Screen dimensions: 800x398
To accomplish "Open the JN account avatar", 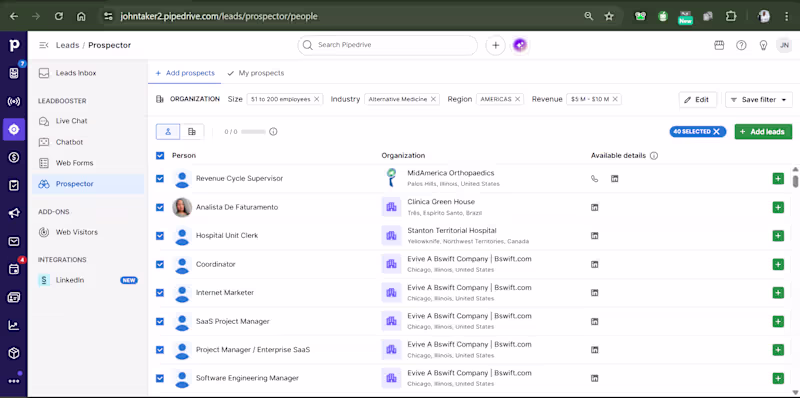I will [x=784, y=45].
